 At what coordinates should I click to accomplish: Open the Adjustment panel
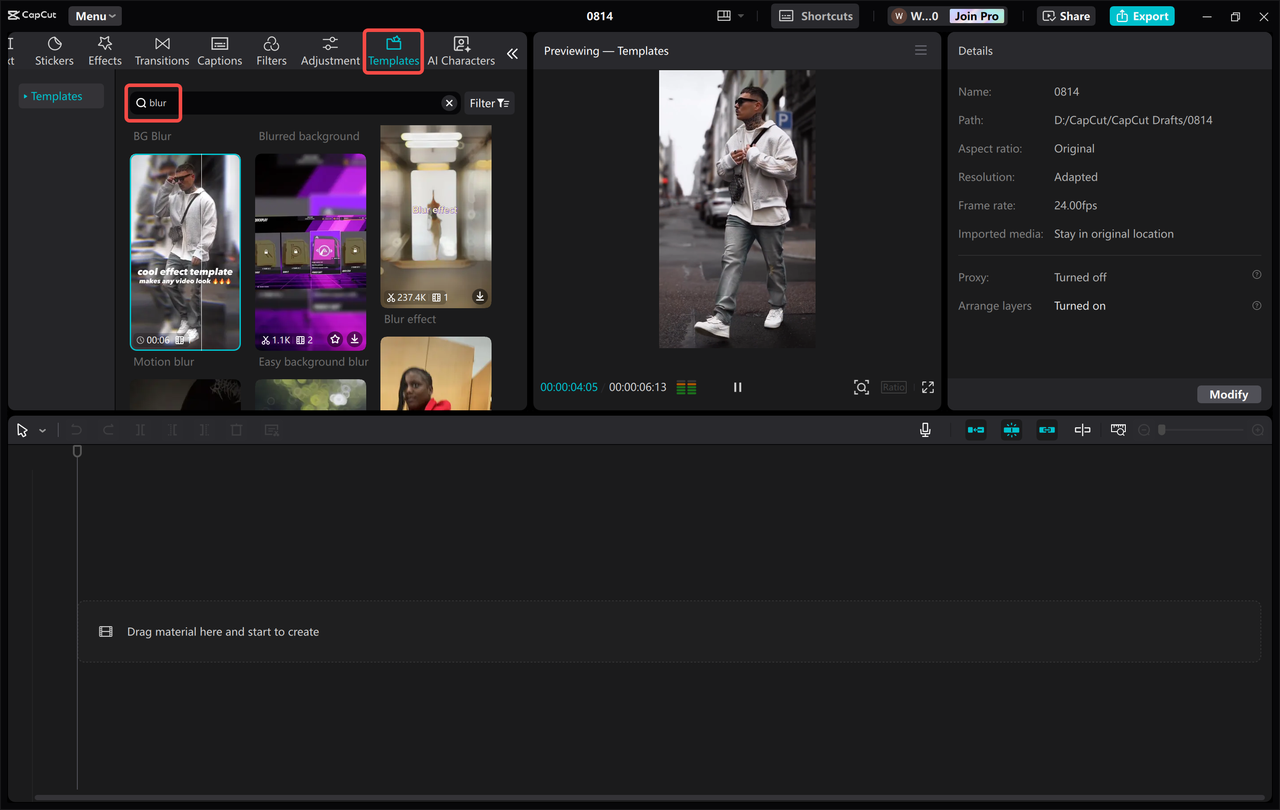coord(329,51)
